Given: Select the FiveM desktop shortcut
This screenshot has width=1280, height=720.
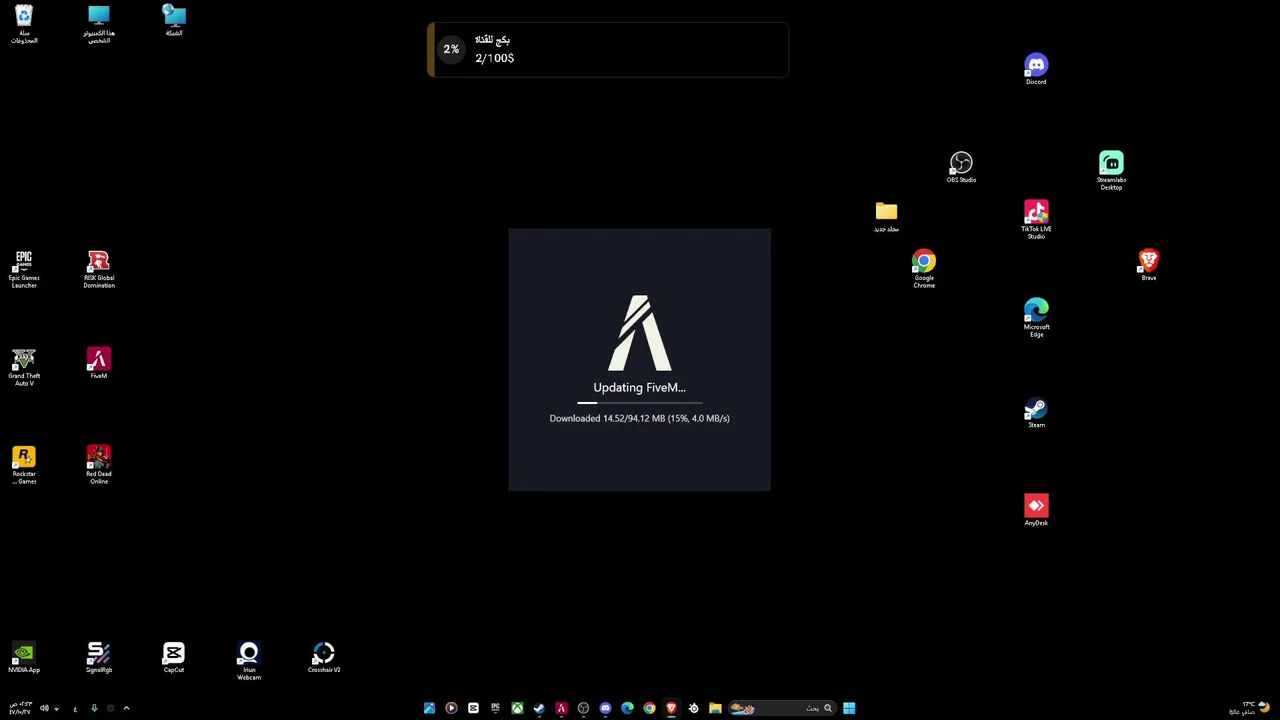Looking at the screenshot, I should (x=99, y=364).
